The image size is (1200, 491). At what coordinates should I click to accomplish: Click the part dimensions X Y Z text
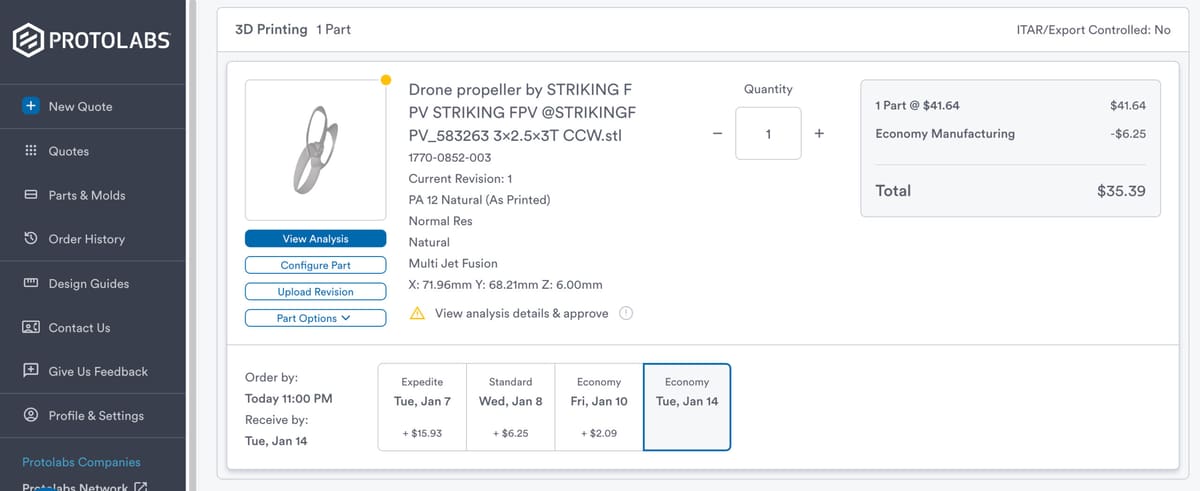click(x=505, y=285)
